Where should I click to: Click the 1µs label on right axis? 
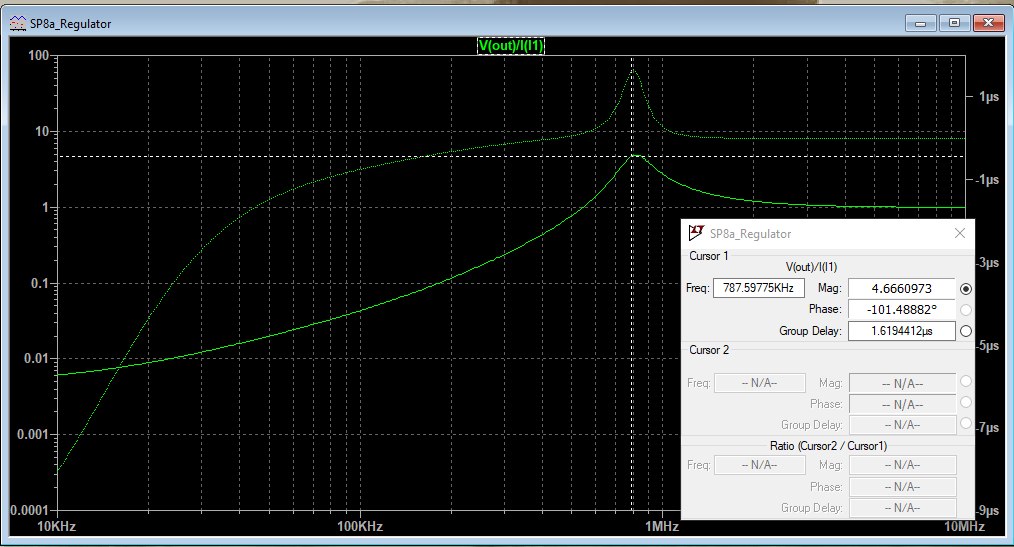point(989,97)
